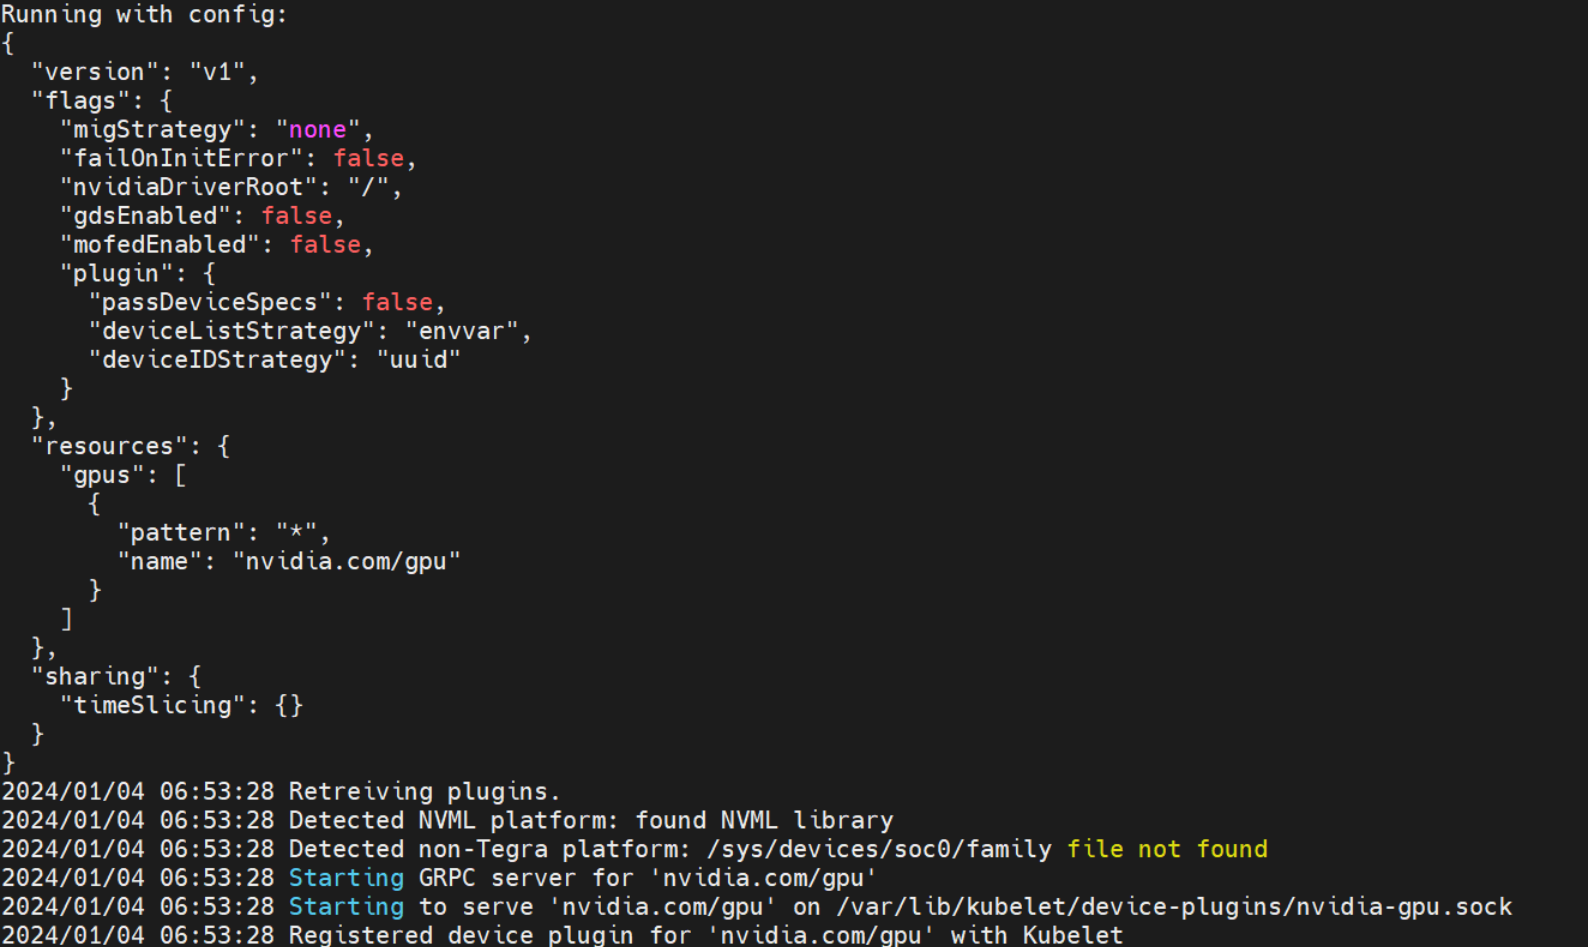The width and height of the screenshot is (1588, 947).
Task: Click the "nvidiaDriverRoot": "/" line
Action: tap(231, 187)
